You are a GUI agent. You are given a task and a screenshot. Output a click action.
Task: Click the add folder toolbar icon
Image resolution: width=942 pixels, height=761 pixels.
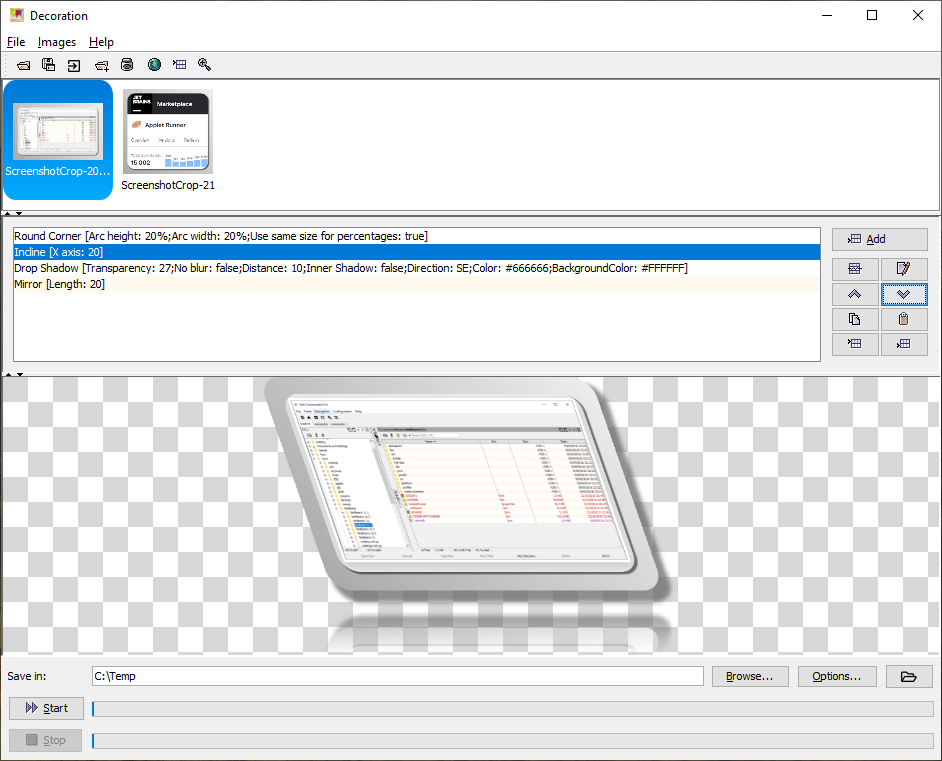101,65
